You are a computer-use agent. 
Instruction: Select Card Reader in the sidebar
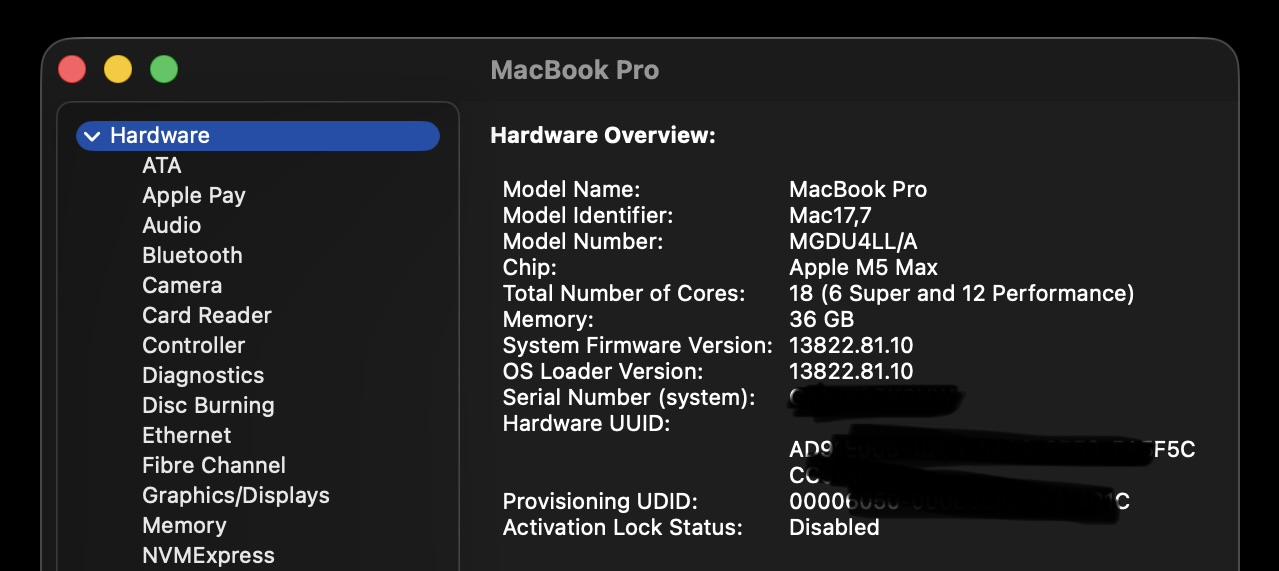pos(207,315)
